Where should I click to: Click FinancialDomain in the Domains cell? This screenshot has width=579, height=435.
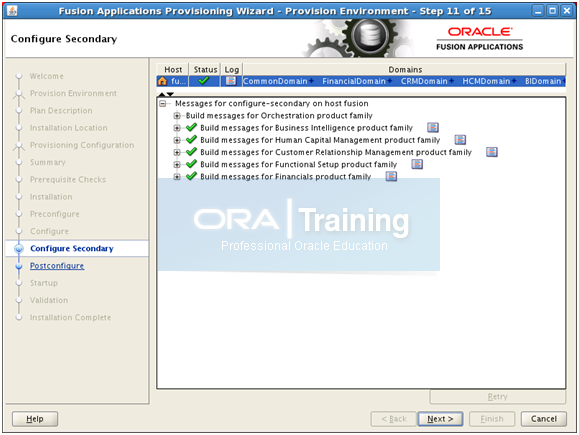click(x=354, y=81)
